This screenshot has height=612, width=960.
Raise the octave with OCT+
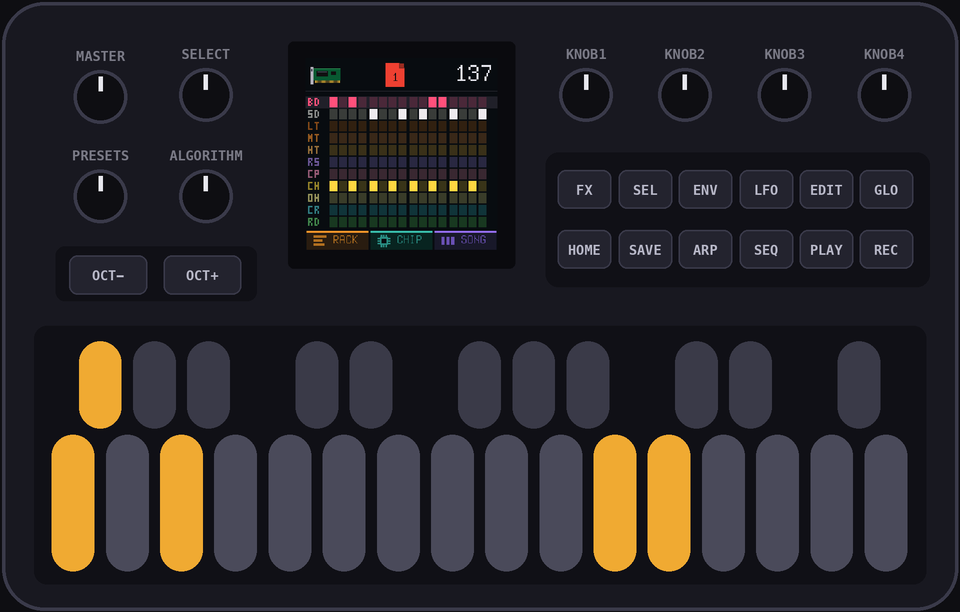coord(202,275)
